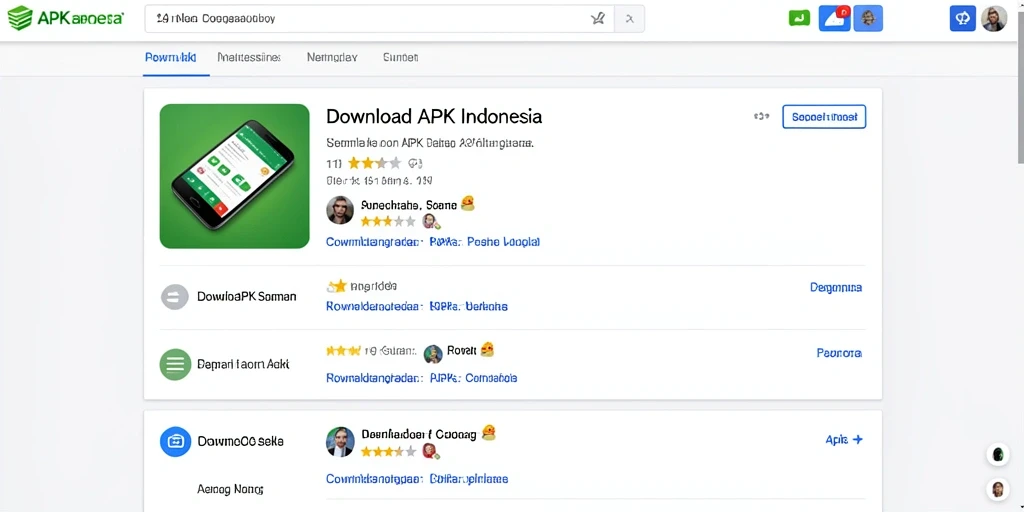This screenshot has height=512, width=1024.
Task: Open the blue cloud notifications icon
Action: [835, 18]
